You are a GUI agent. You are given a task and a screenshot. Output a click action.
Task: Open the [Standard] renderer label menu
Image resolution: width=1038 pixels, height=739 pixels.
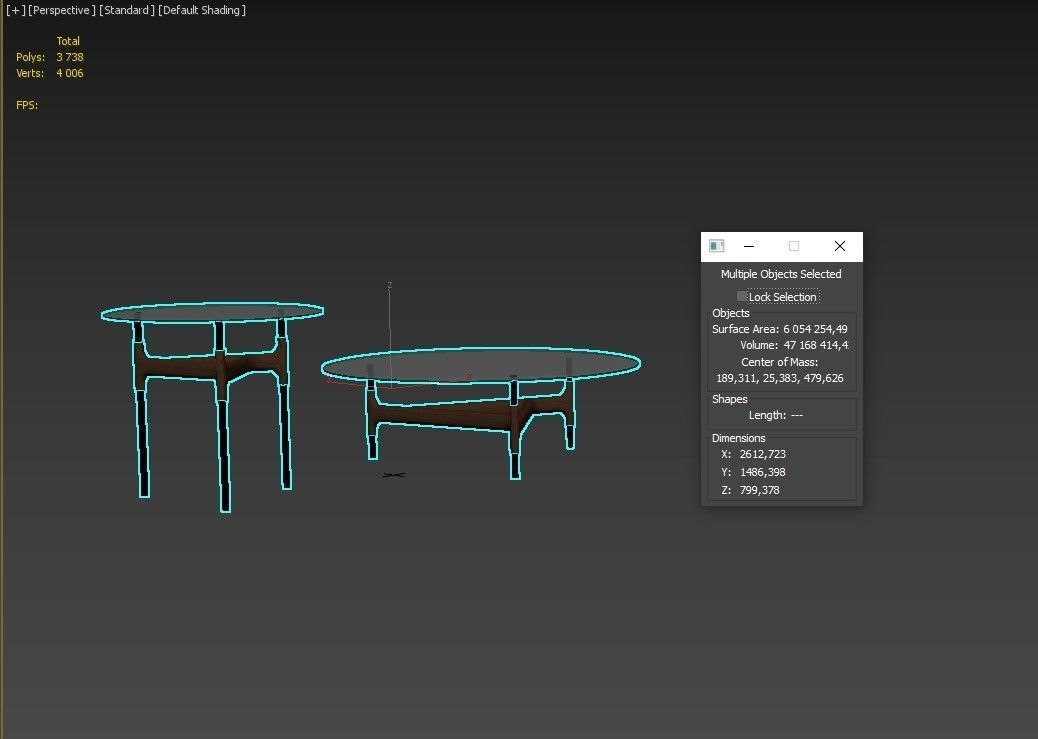127,10
